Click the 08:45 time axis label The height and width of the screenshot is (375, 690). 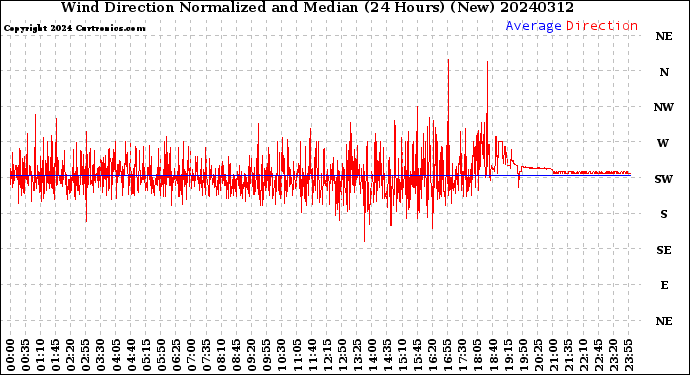pyautogui.click(x=237, y=355)
